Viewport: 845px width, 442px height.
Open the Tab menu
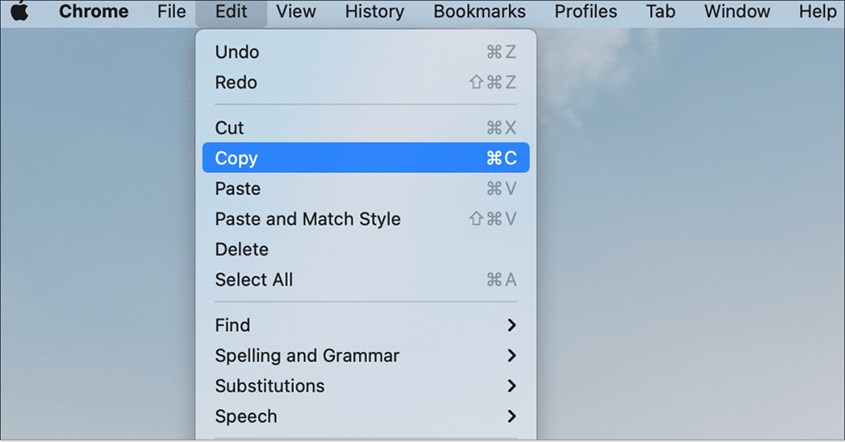tap(661, 11)
